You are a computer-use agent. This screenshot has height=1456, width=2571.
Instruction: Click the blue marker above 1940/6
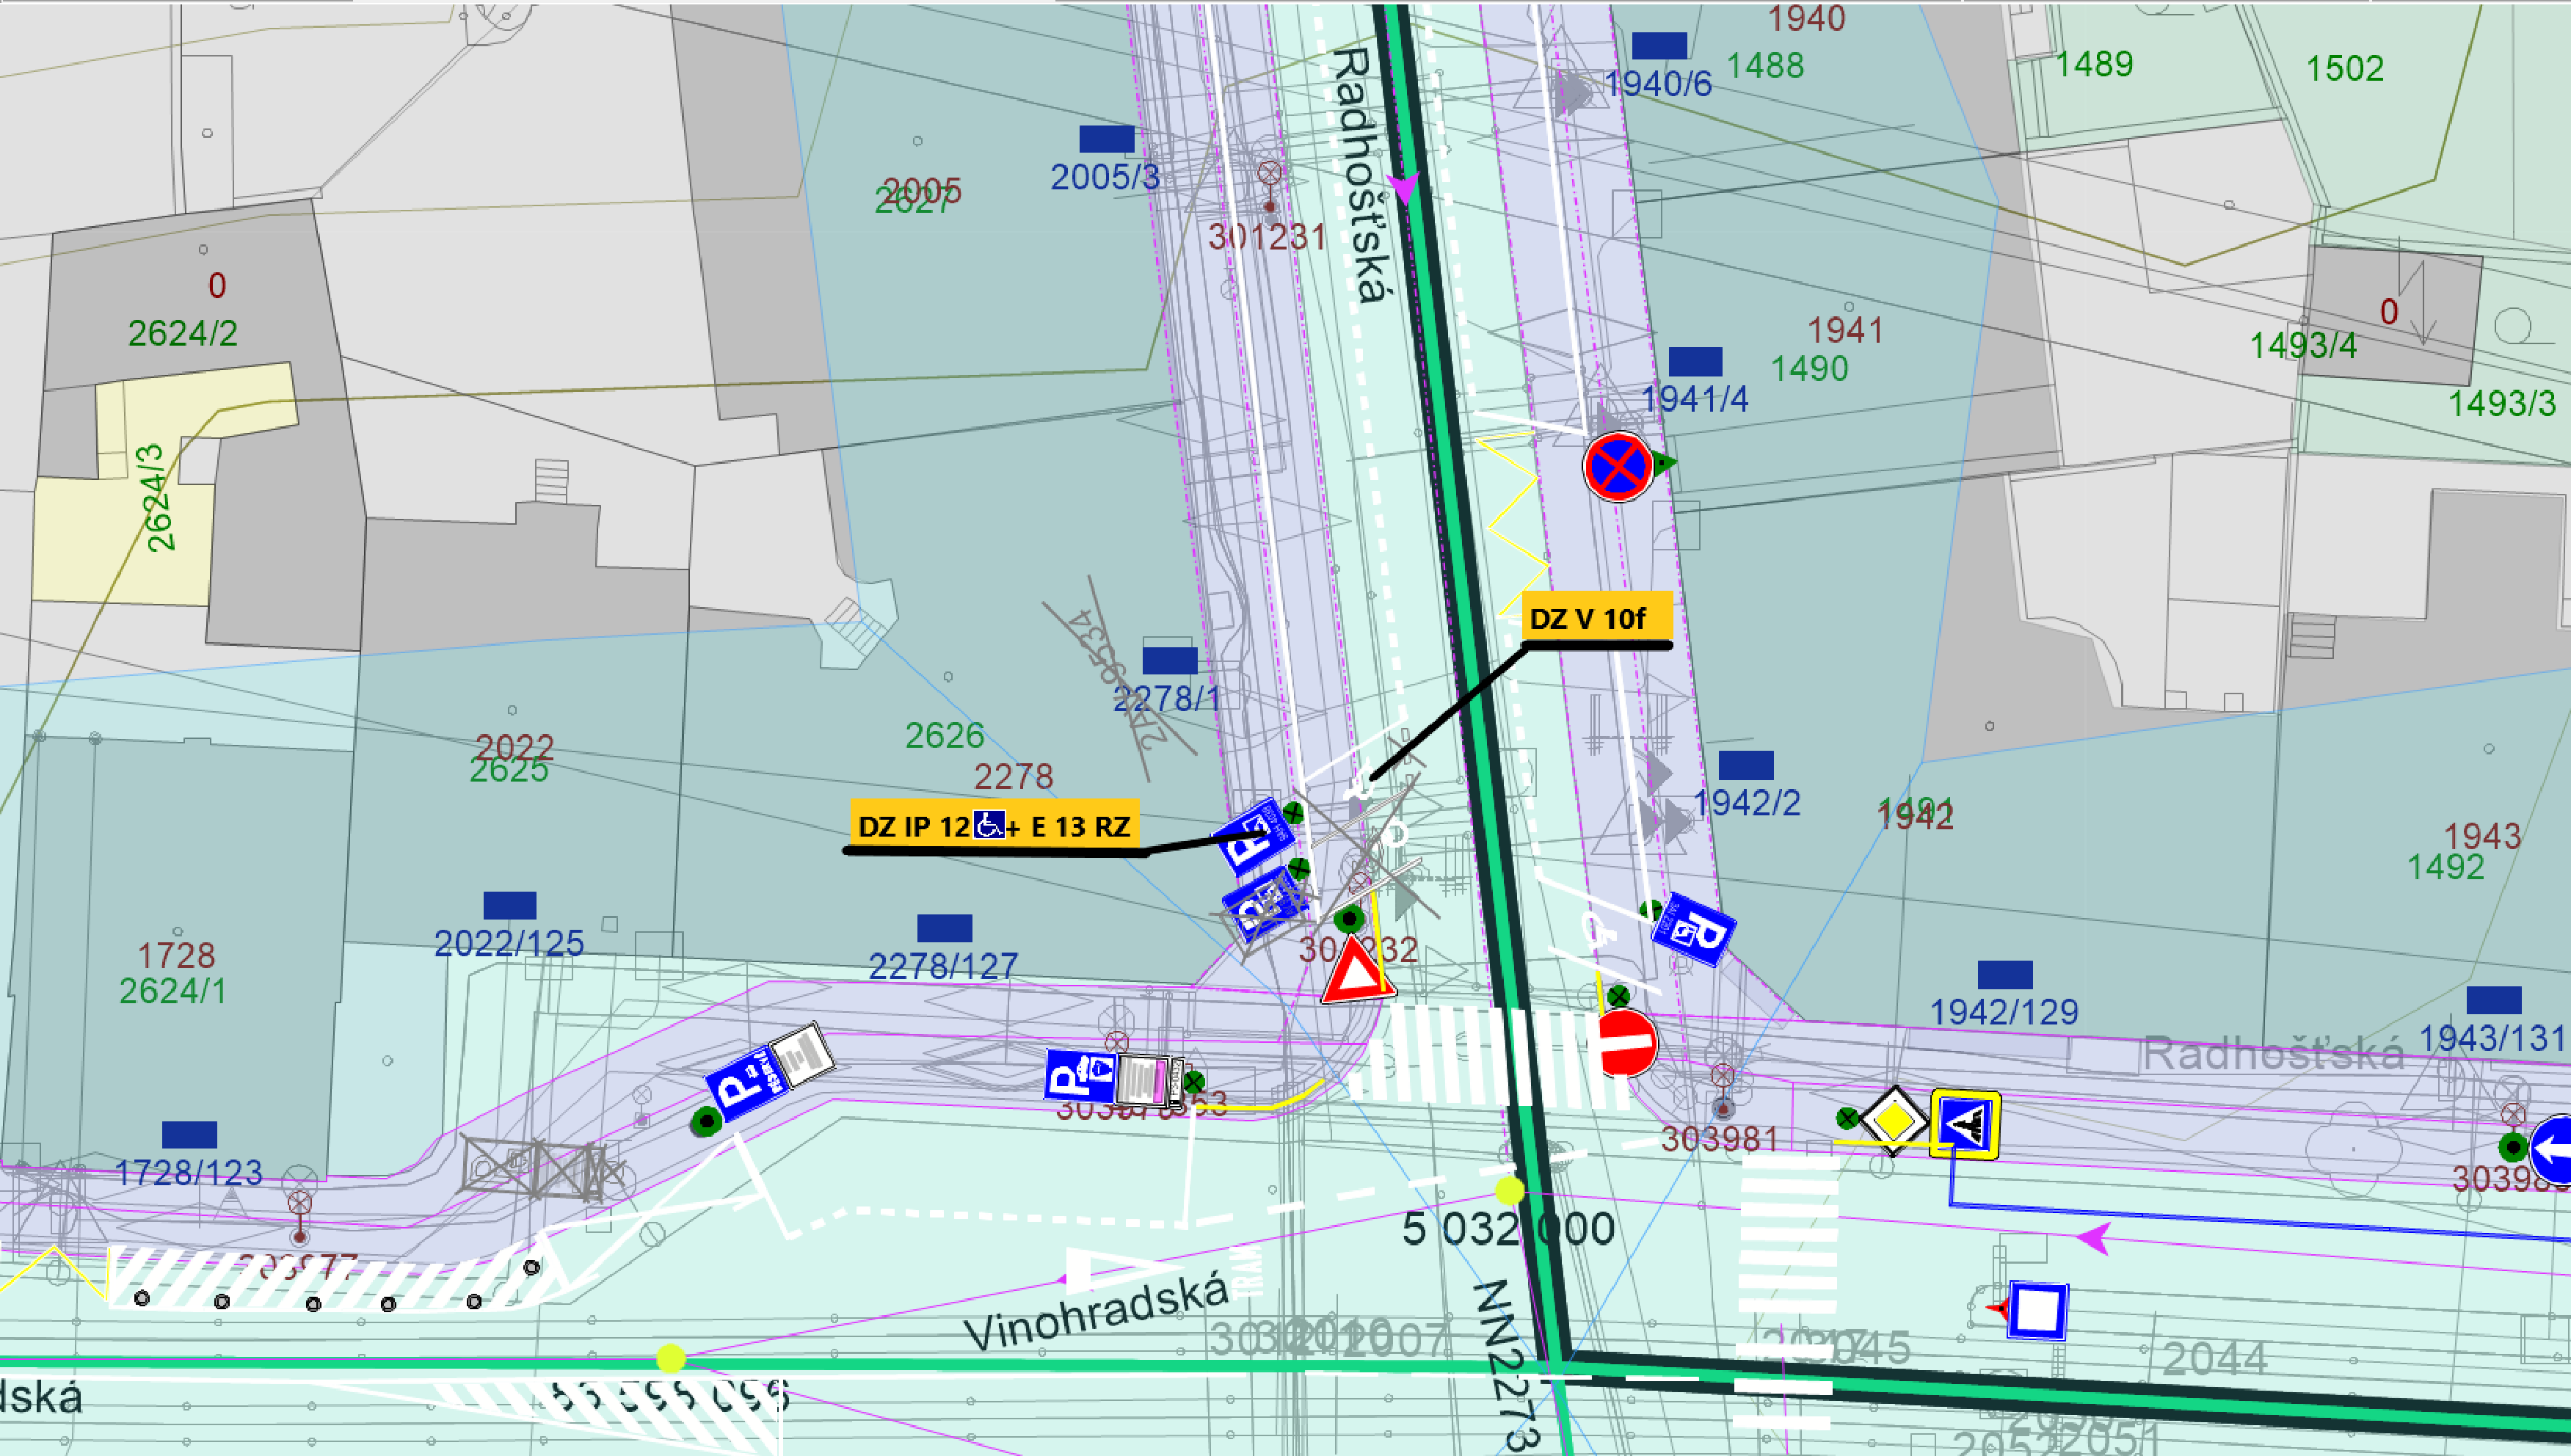(1659, 46)
